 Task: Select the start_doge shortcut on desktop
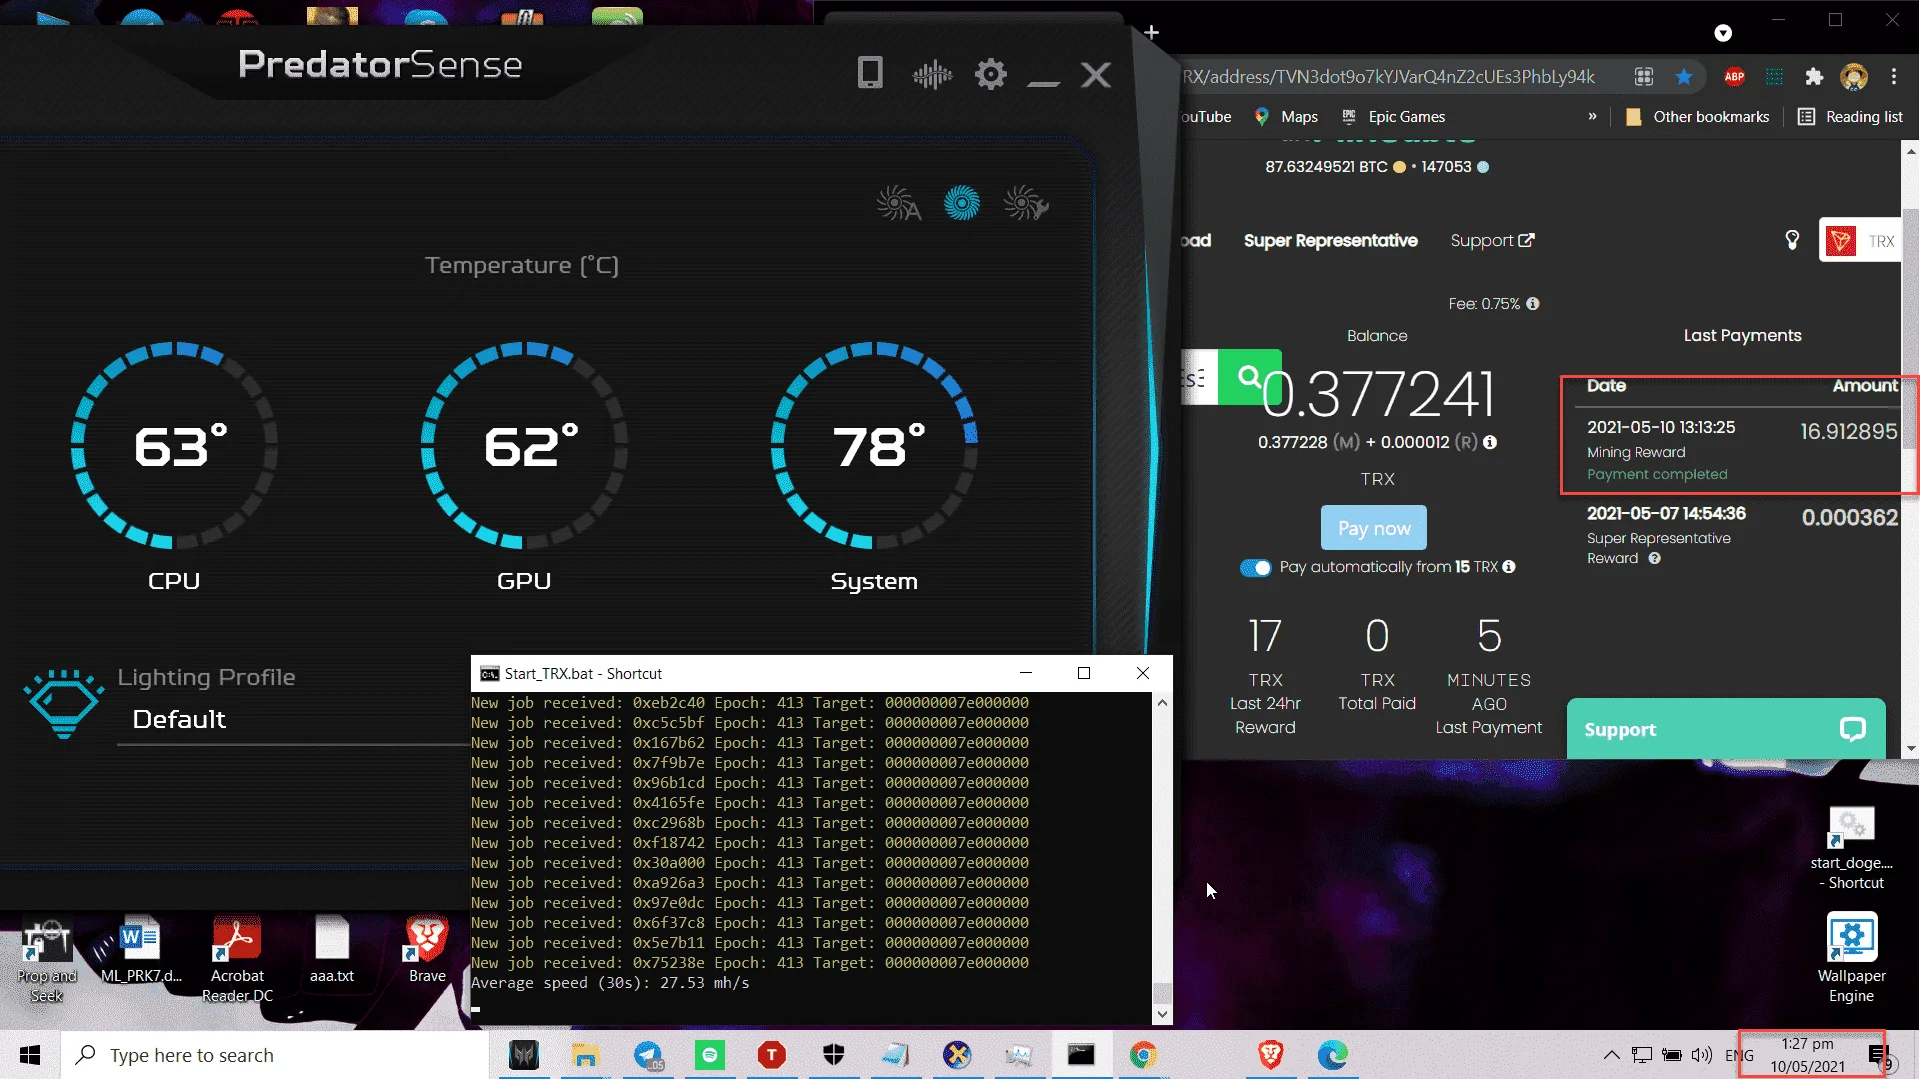tap(1851, 848)
